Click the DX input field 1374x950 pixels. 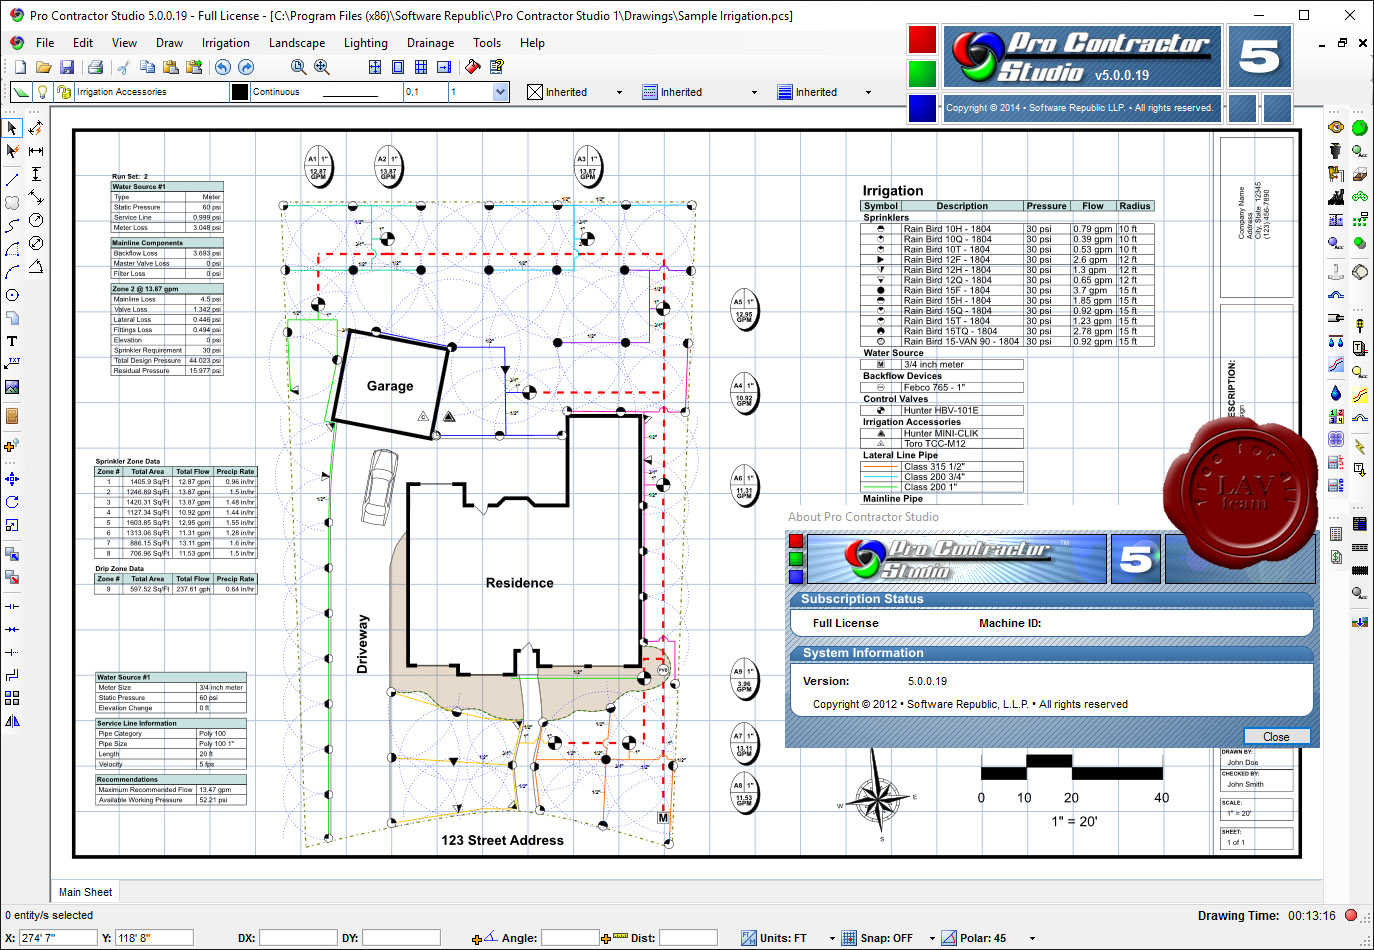(298, 938)
